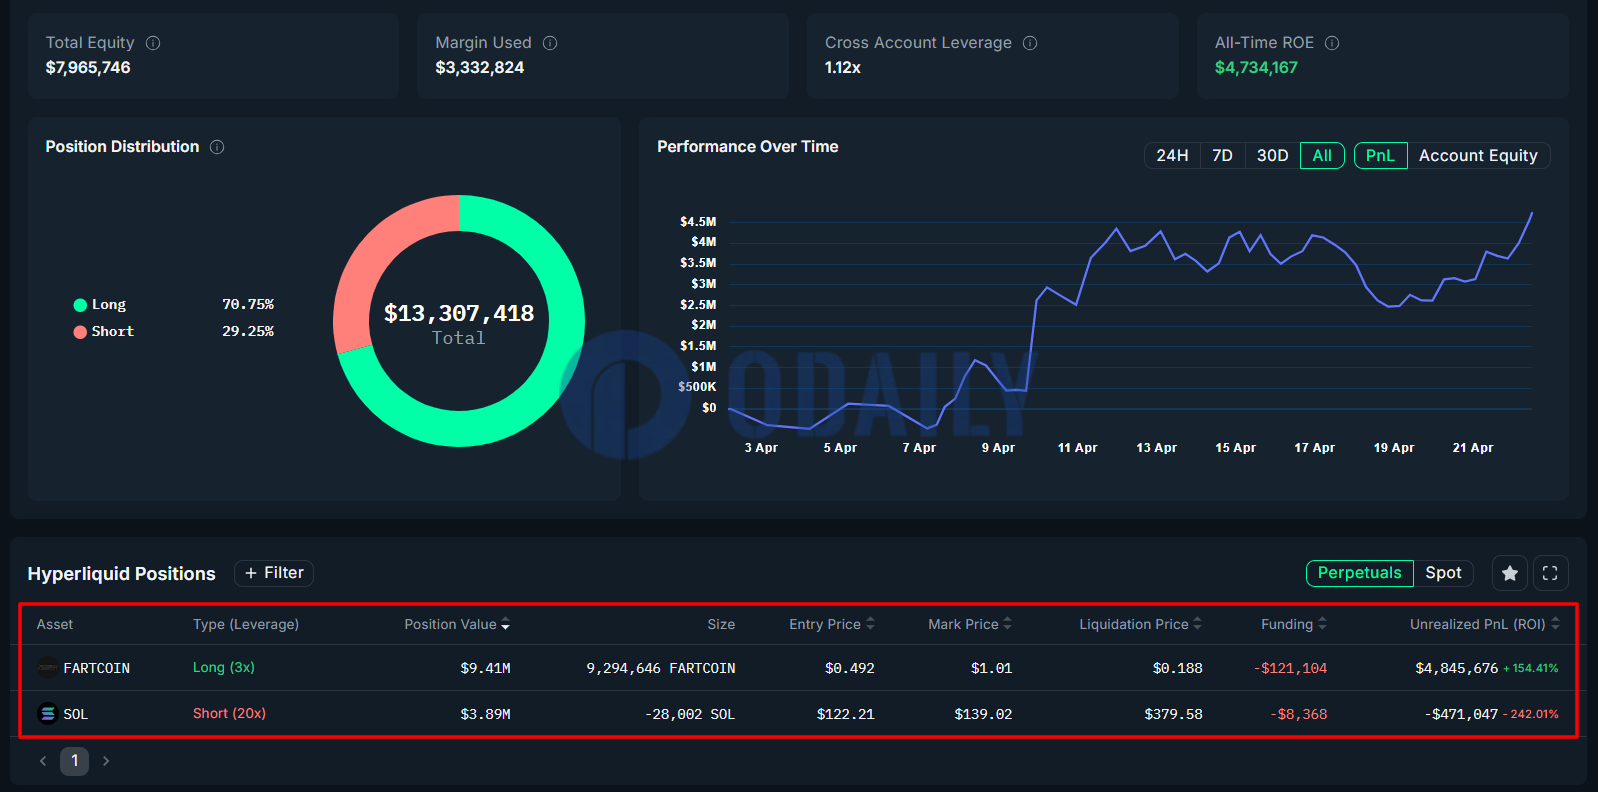Click the 1.12x leverage value
The height and width of the screenshot is (792, 1598).
click(x=843, y=68)
